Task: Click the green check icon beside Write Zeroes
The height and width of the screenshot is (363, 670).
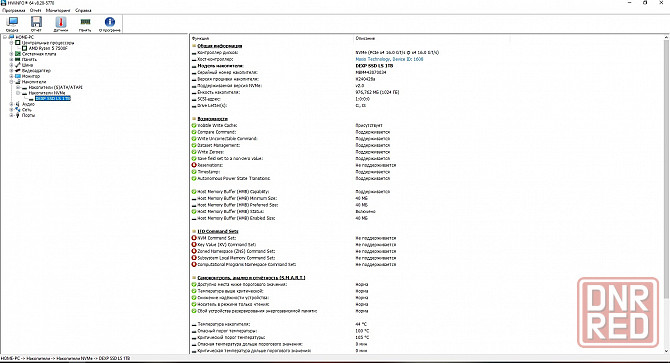Action: [x=194, y=152]
